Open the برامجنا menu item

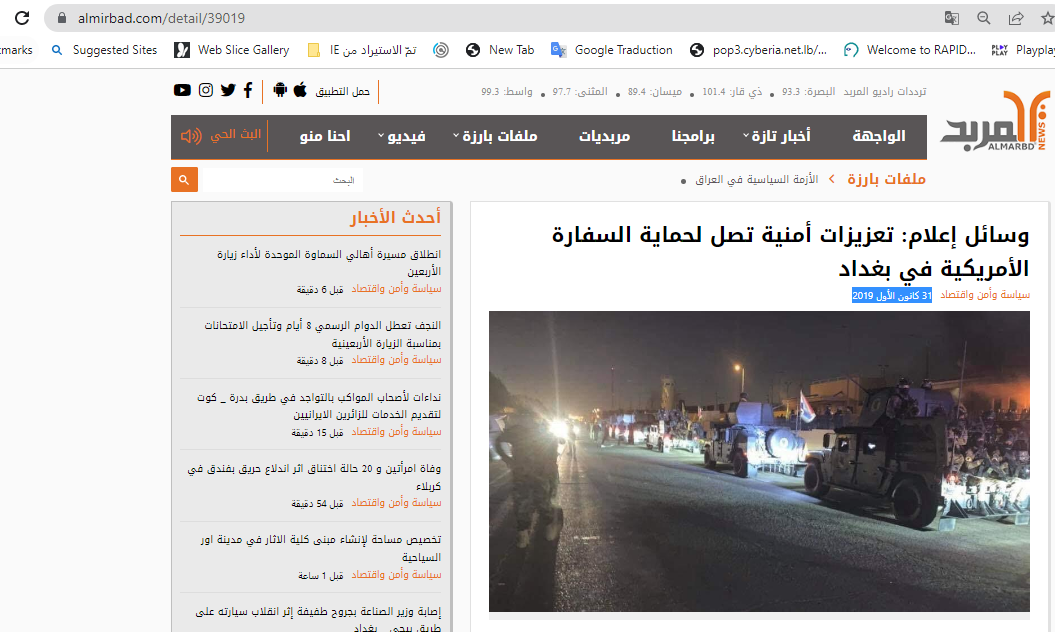point(694,136)
